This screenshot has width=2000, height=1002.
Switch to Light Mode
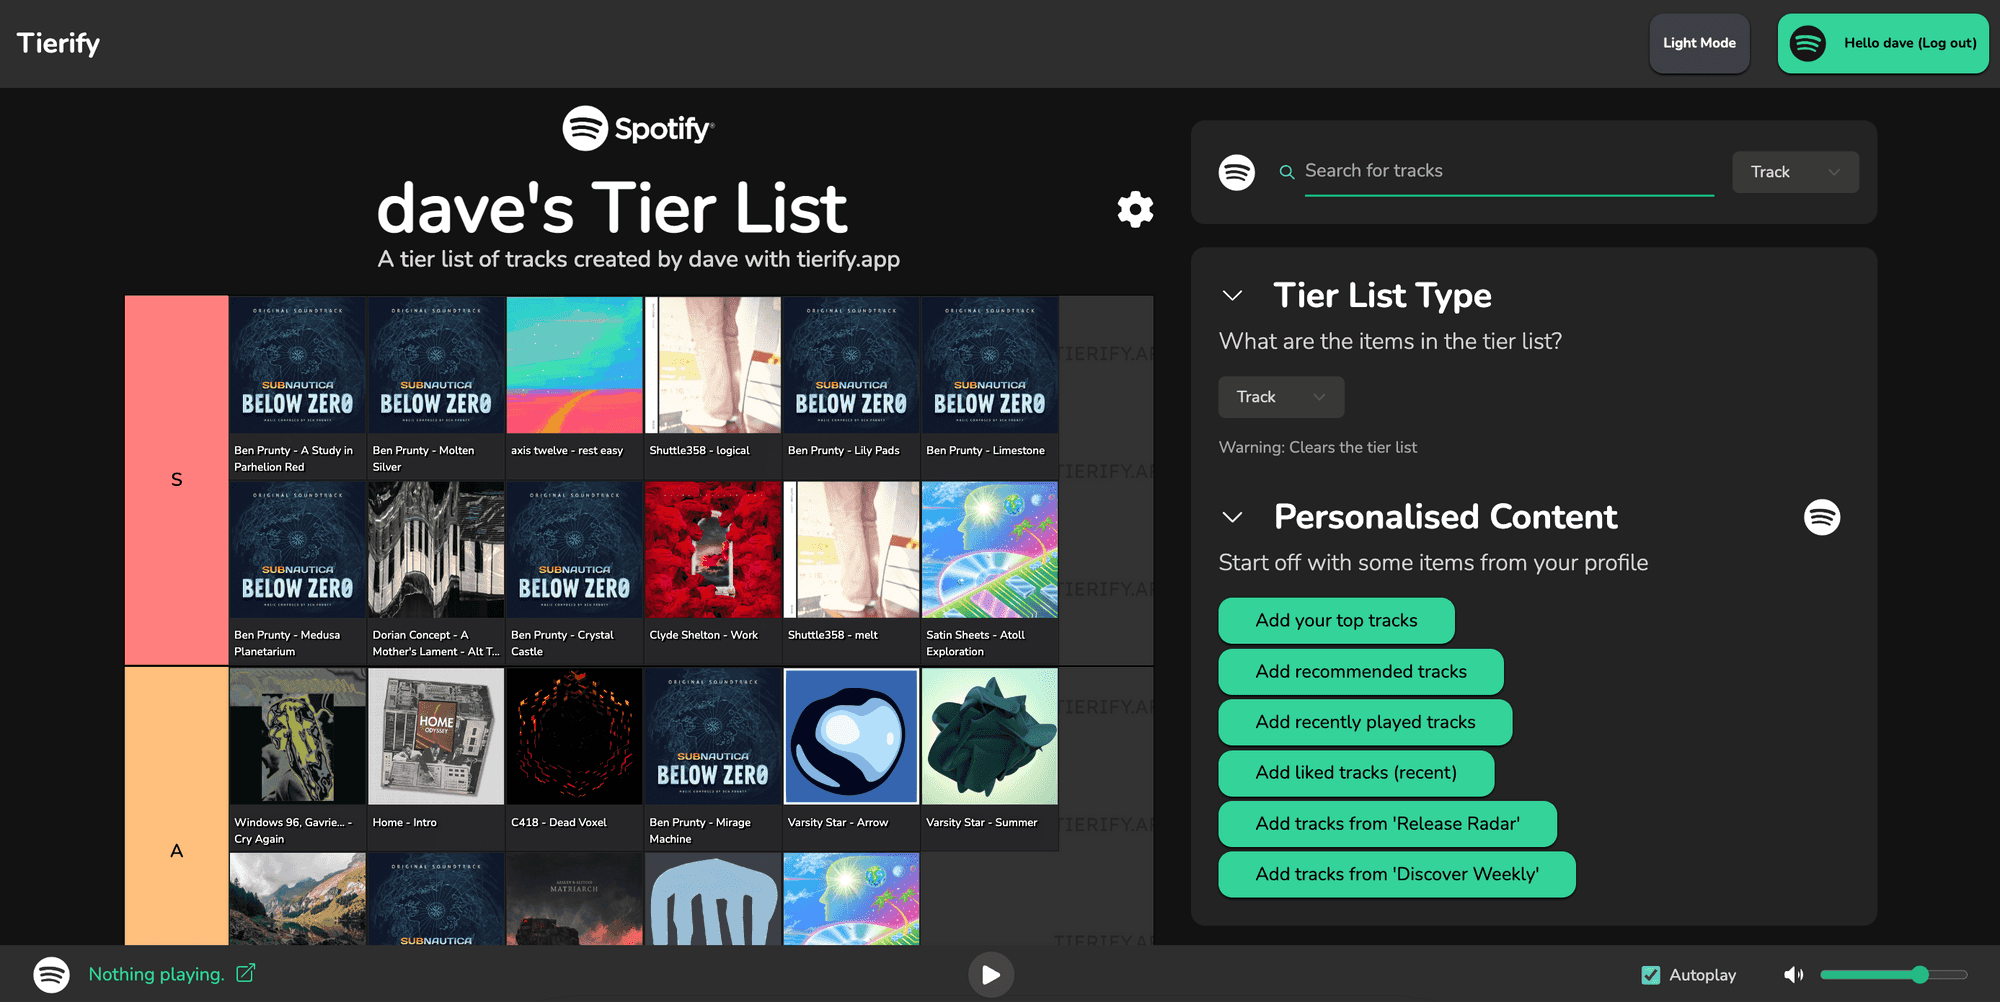point(1699,43)
